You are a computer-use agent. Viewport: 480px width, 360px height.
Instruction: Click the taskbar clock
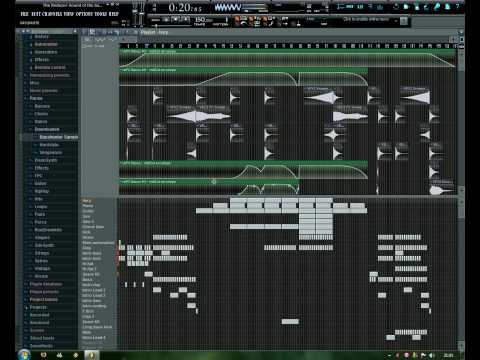(x=449, y=355)
